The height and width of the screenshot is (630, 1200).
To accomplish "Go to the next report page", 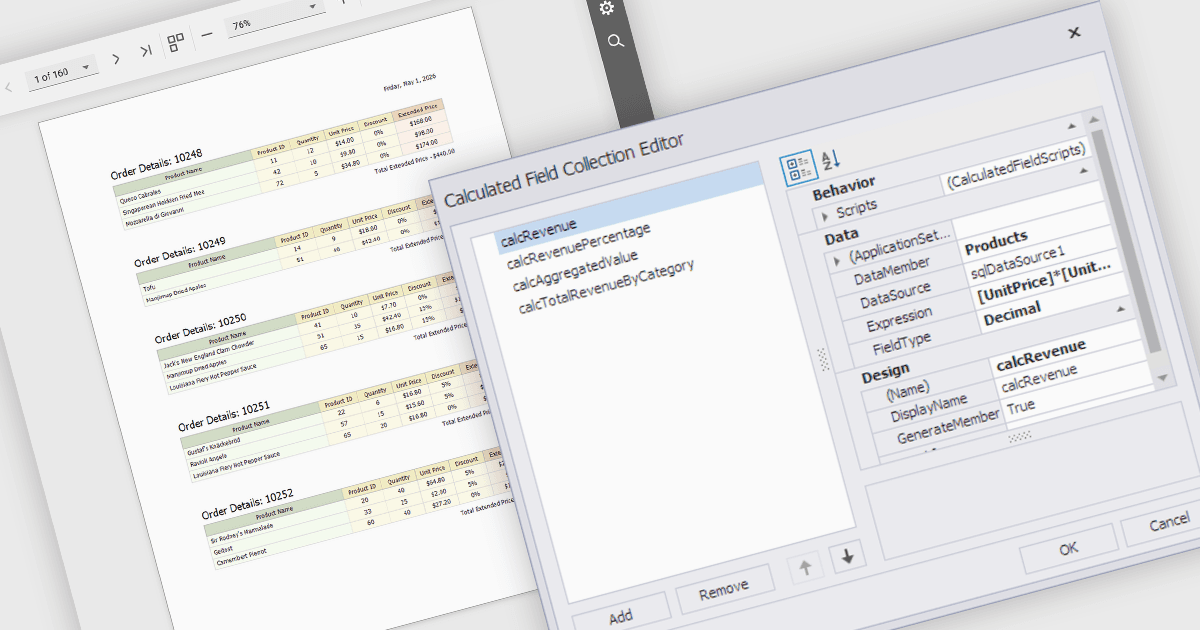I will [x=116, y=59].
